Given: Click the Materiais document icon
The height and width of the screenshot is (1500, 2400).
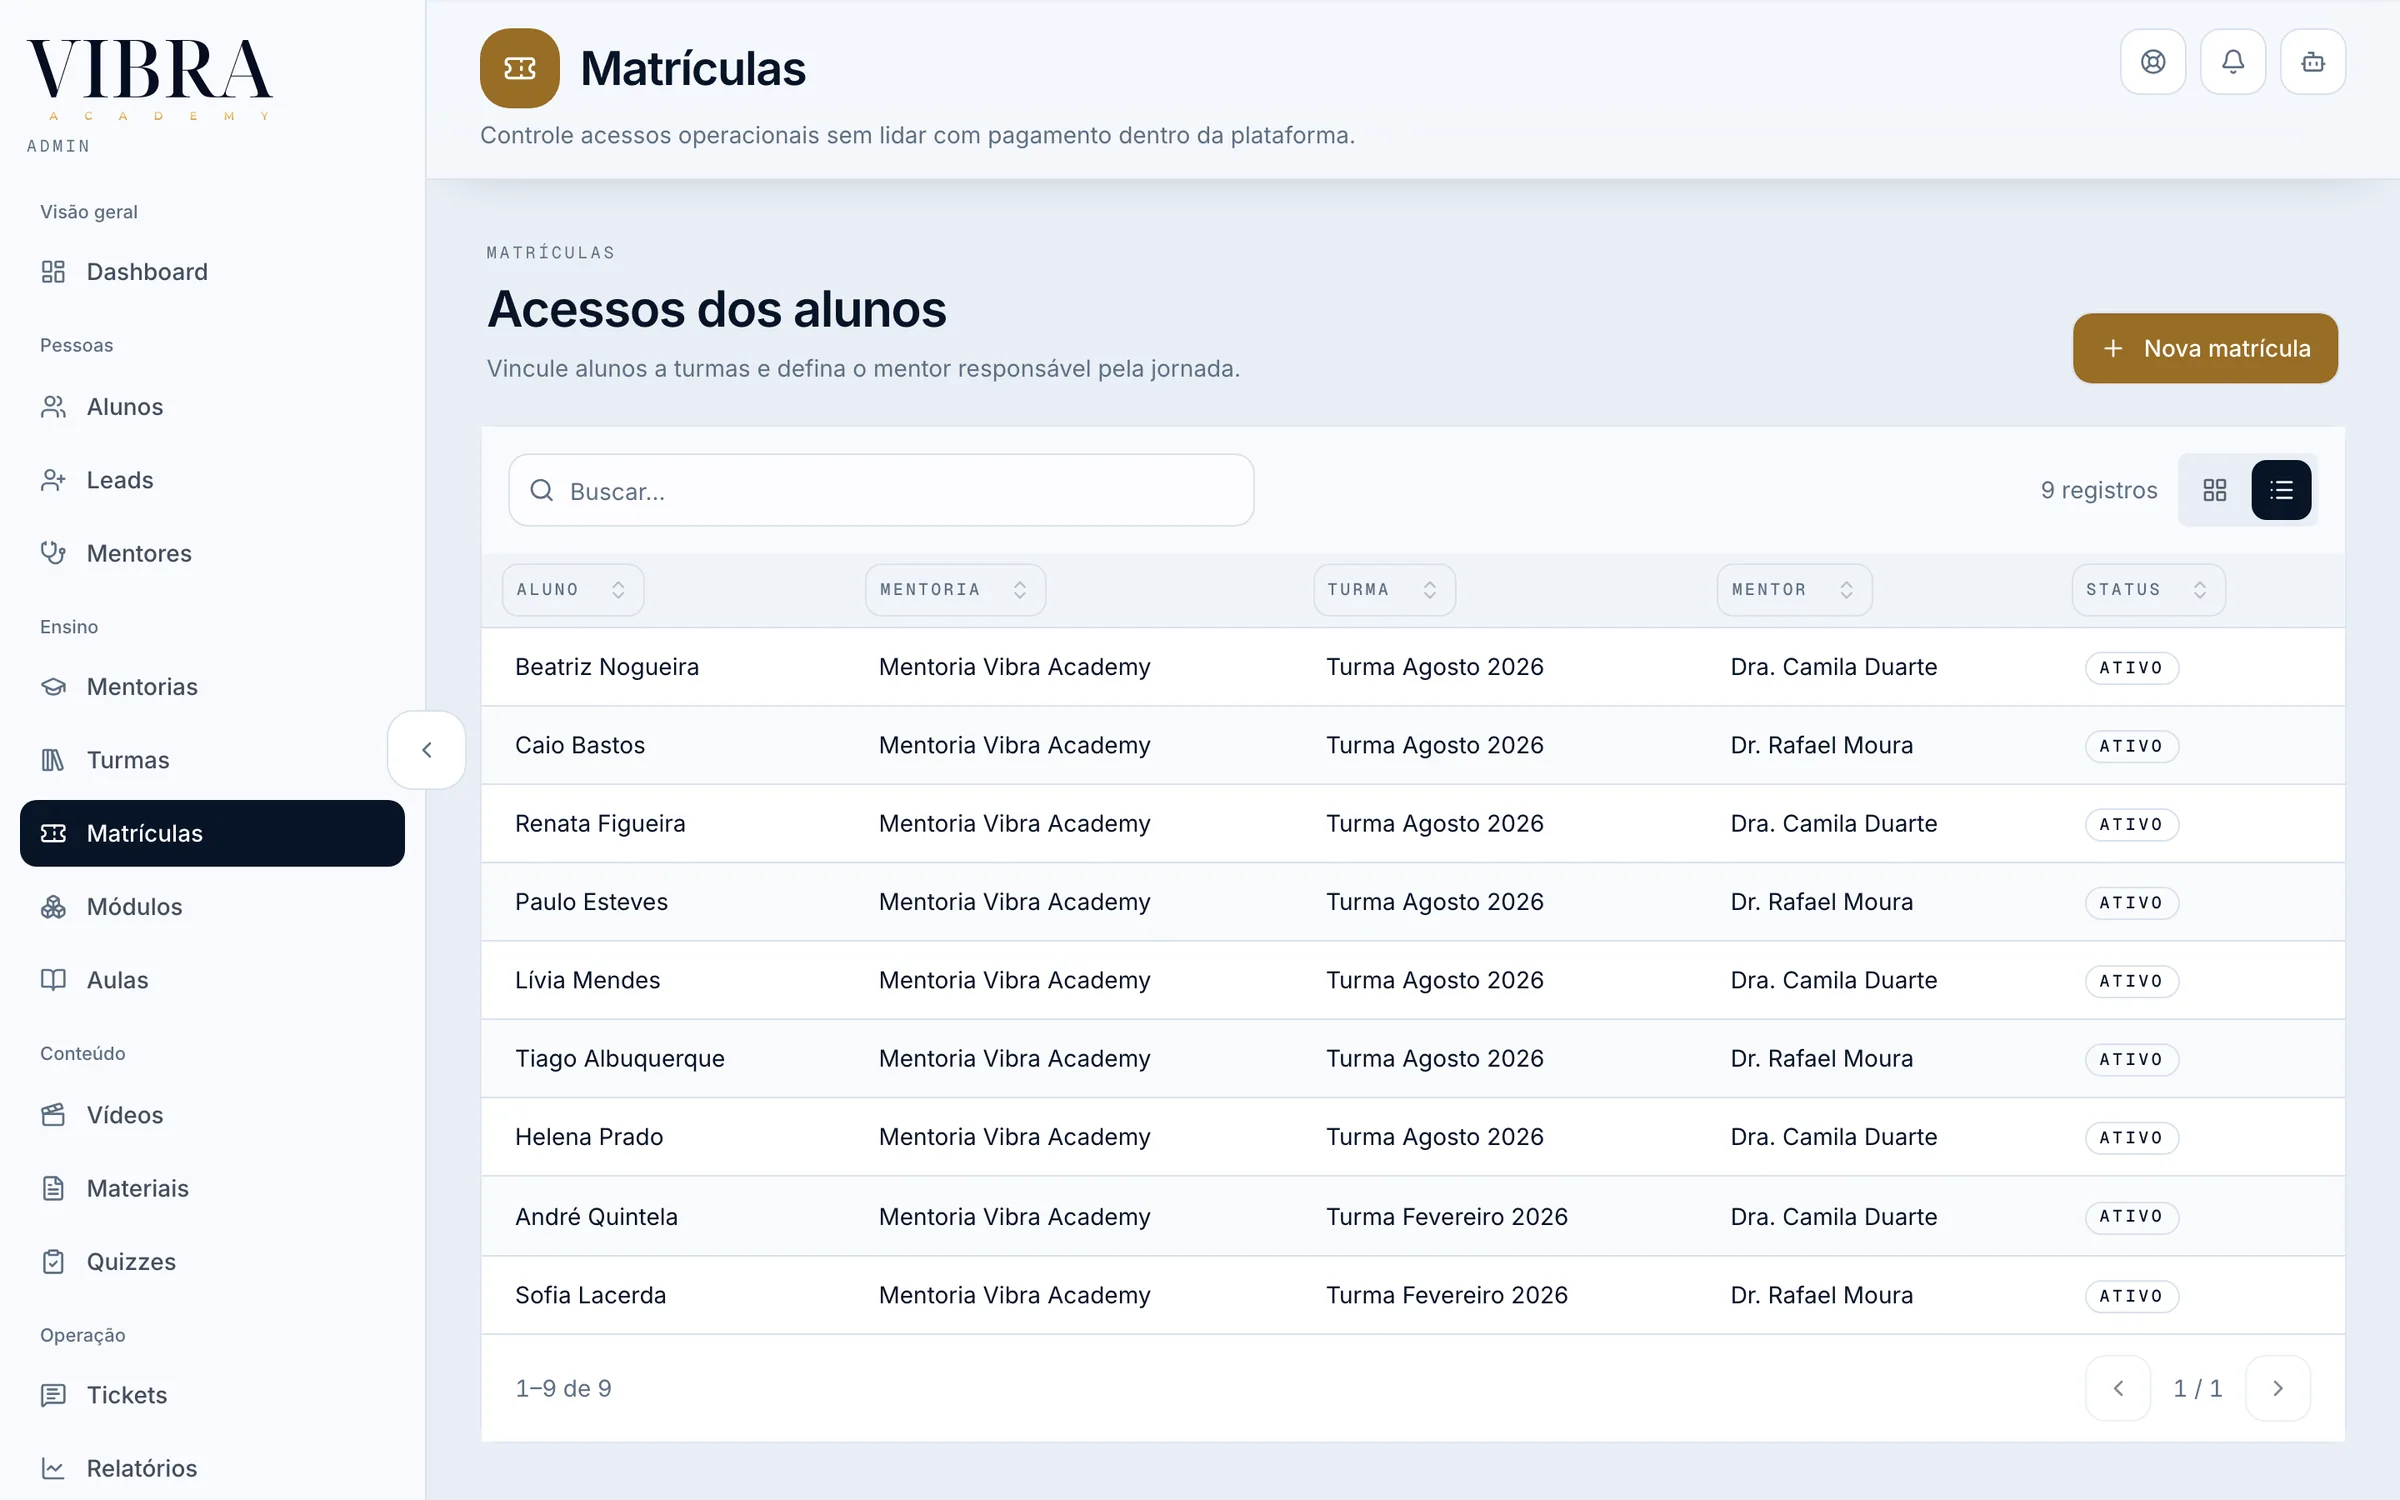Looking at the screenshot, I should coord(53,1188).
